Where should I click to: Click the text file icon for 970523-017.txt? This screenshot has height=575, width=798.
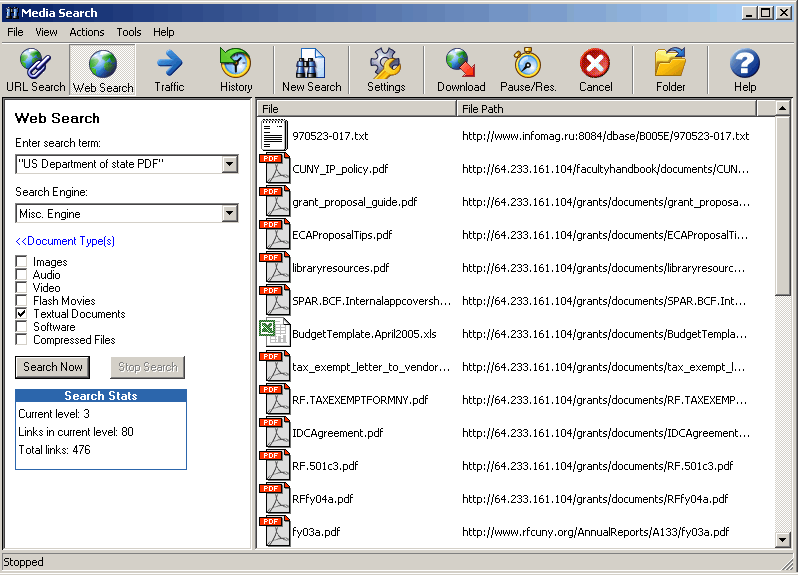point(274,135)
